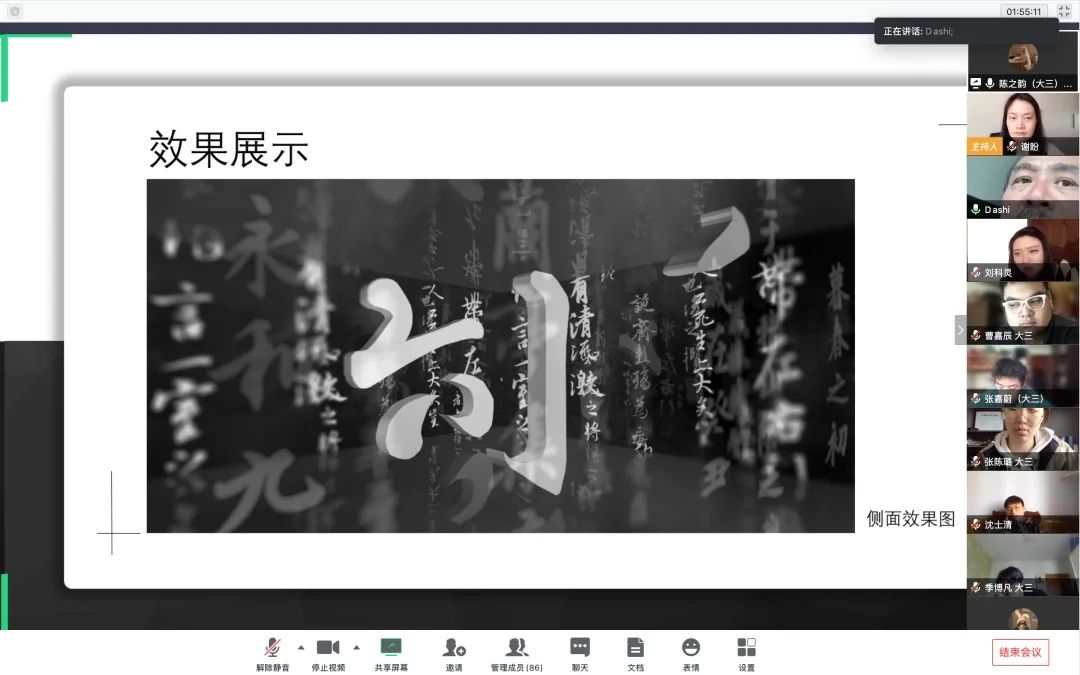Select host 谢盼's video thumbnail
This screenshot has height=675, width=1080.
point(1022,123)
